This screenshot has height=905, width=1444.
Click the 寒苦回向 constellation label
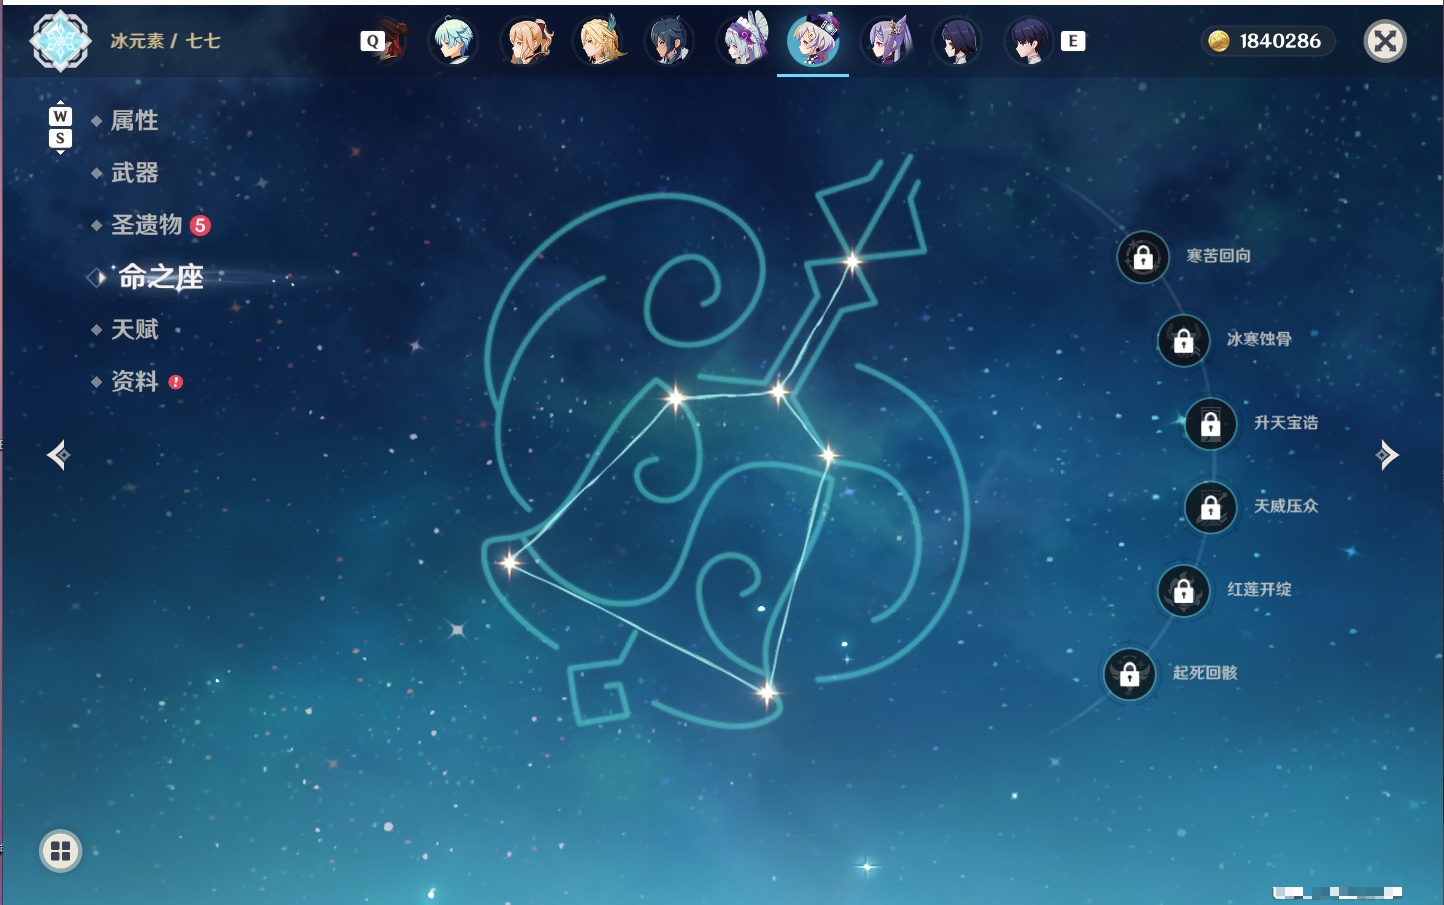point(1218,256)
